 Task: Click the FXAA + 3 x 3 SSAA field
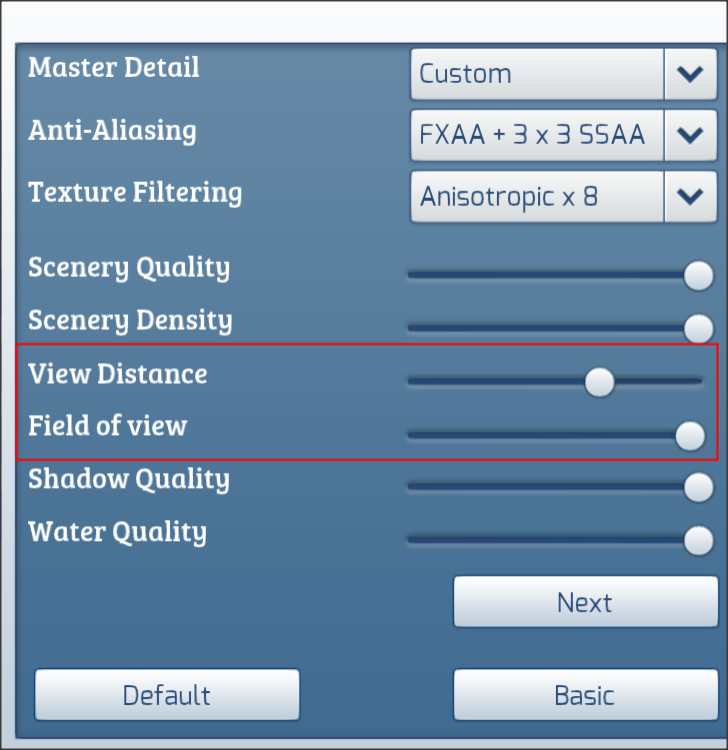coord(537,135)
